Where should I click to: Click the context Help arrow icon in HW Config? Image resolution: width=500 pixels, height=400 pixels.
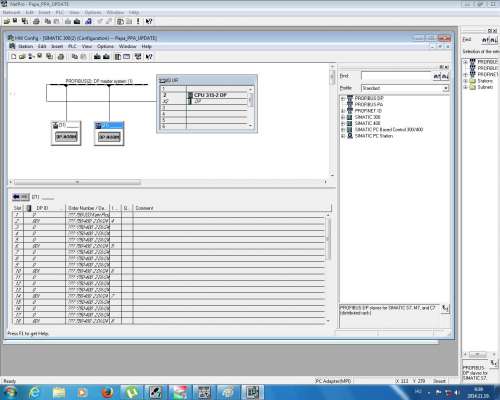point(149,57)
